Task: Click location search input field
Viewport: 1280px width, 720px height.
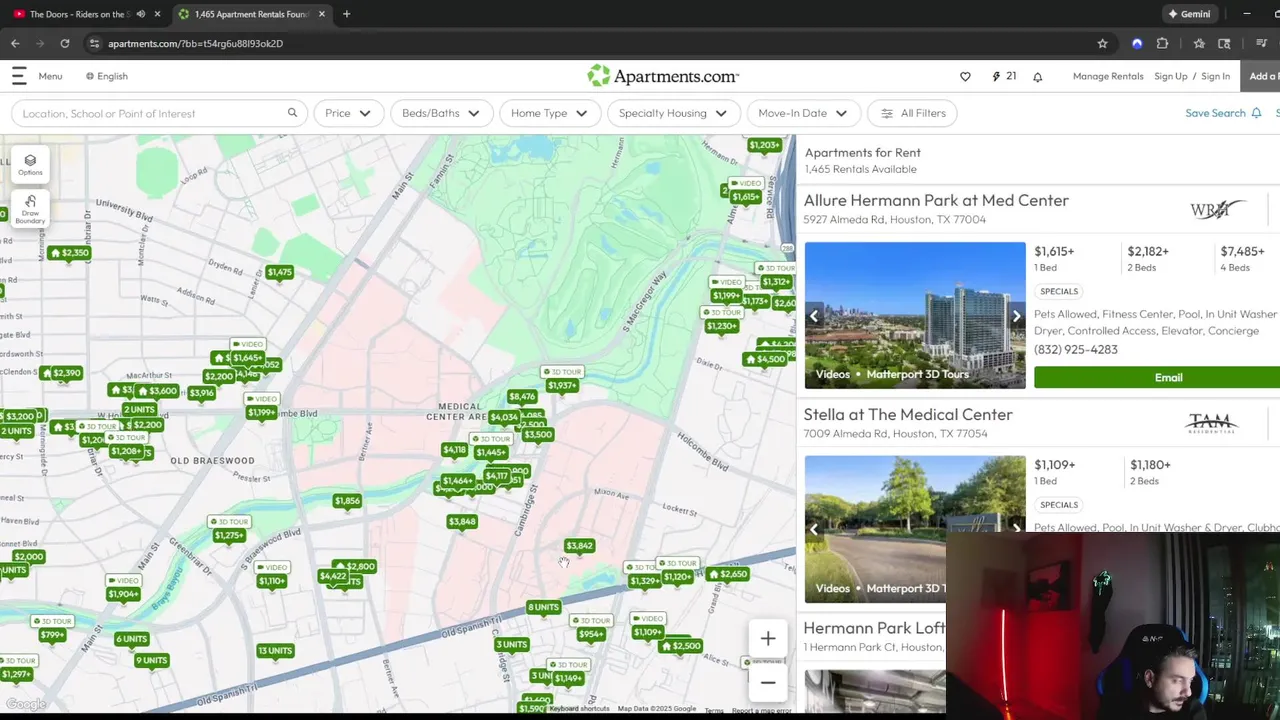Action: pyautogui.click(x=150, y=113)
